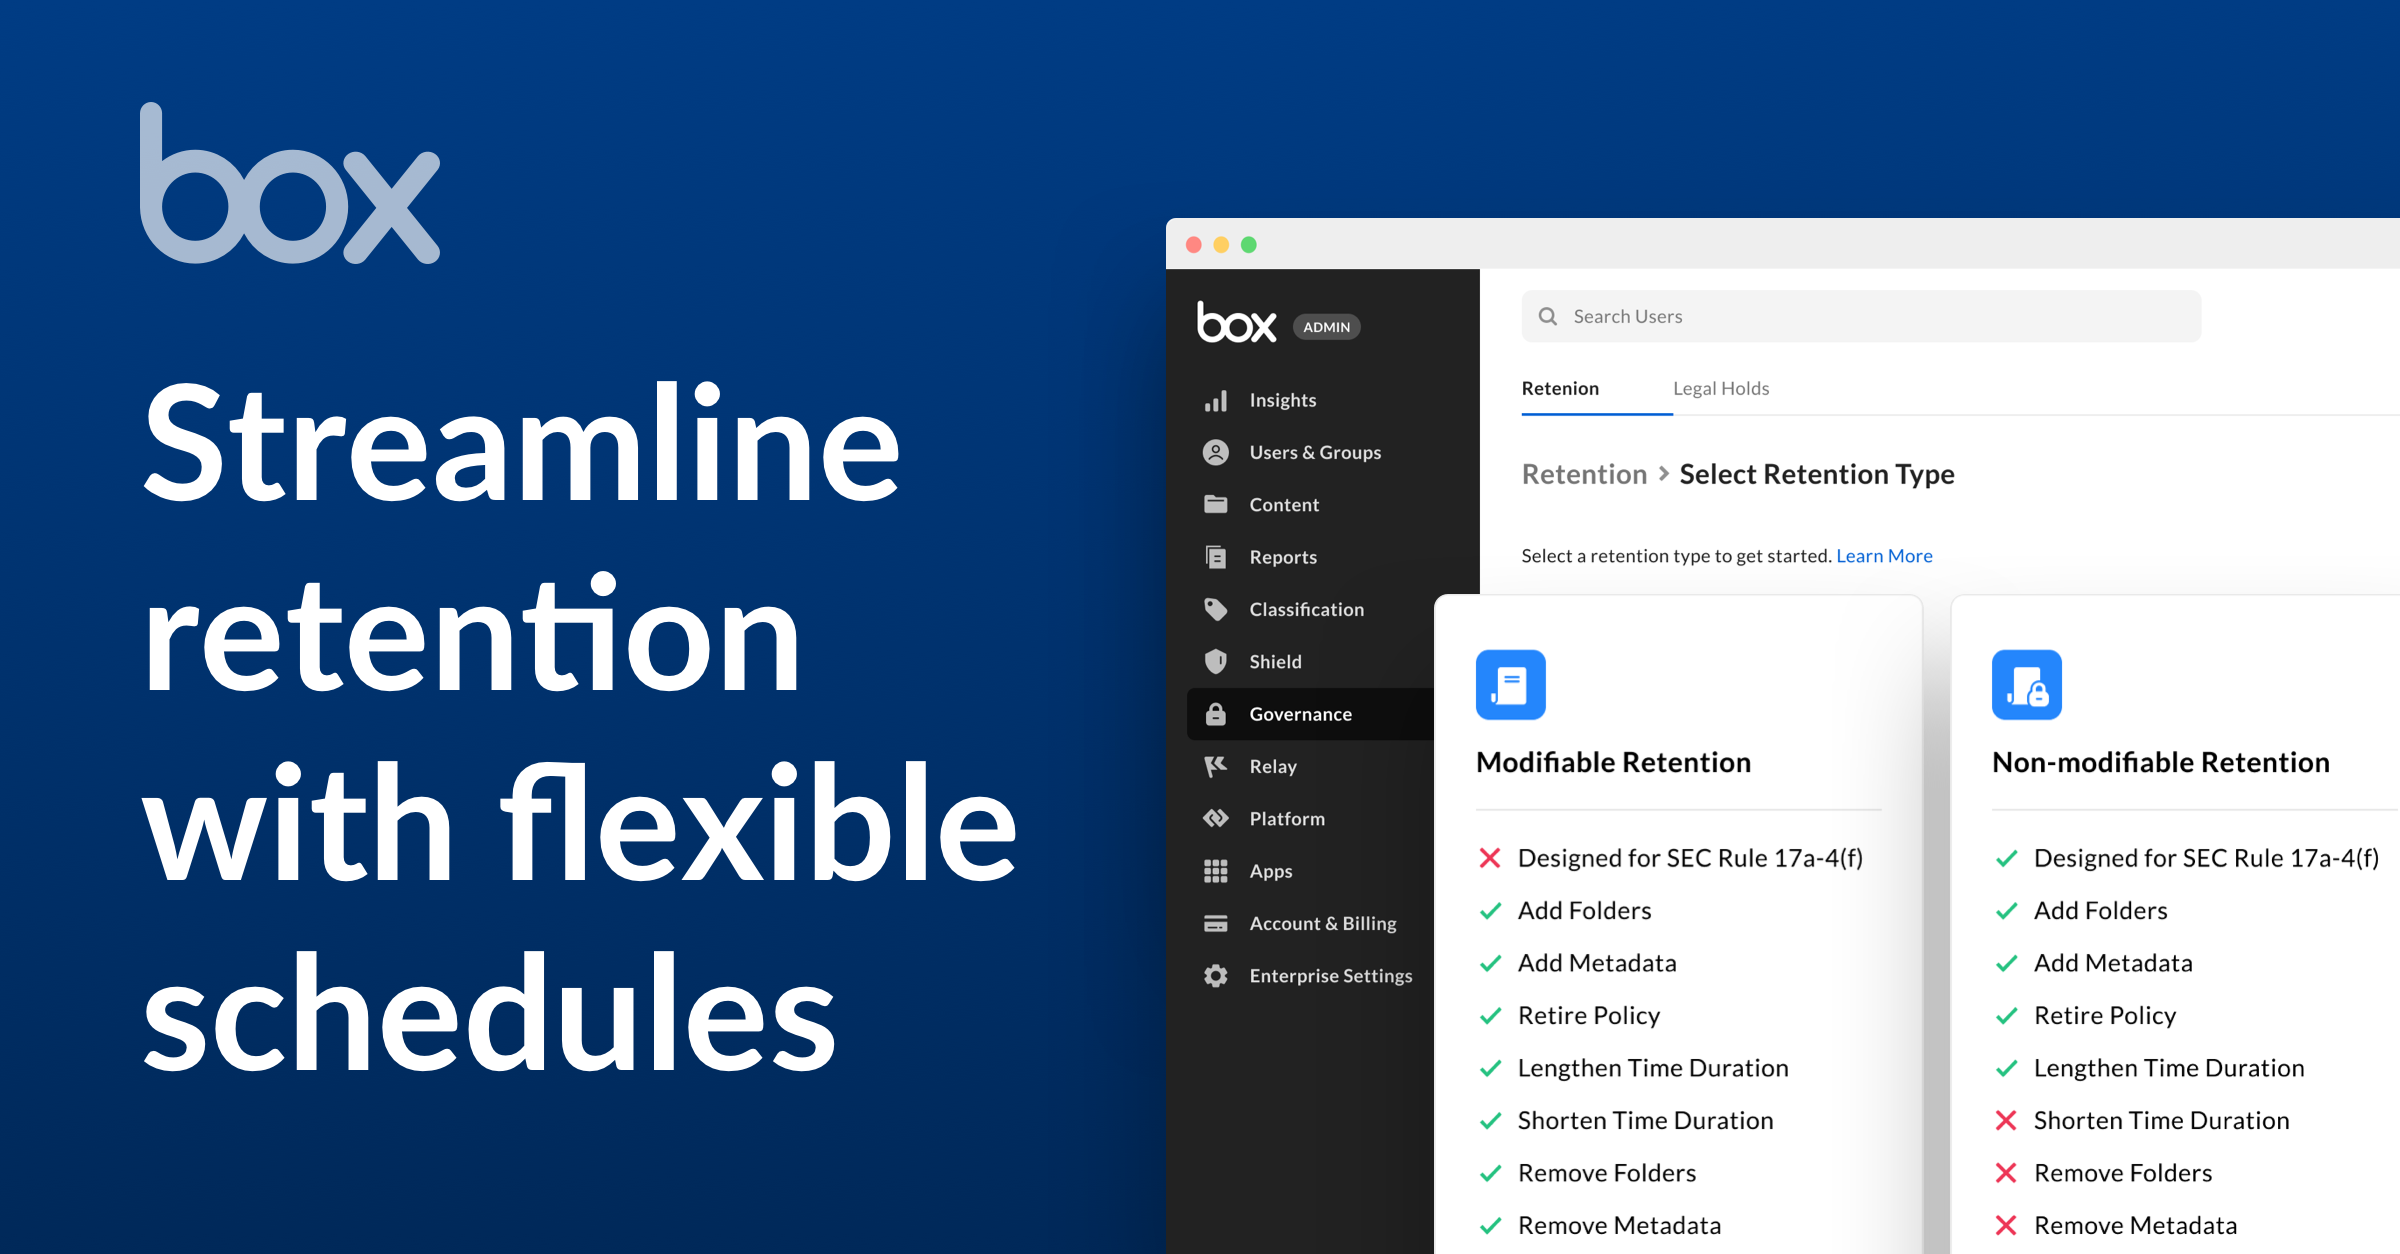The image size is (2400, 1254).
Task: Open the Platform sidebar icon
Action: 1216,818
